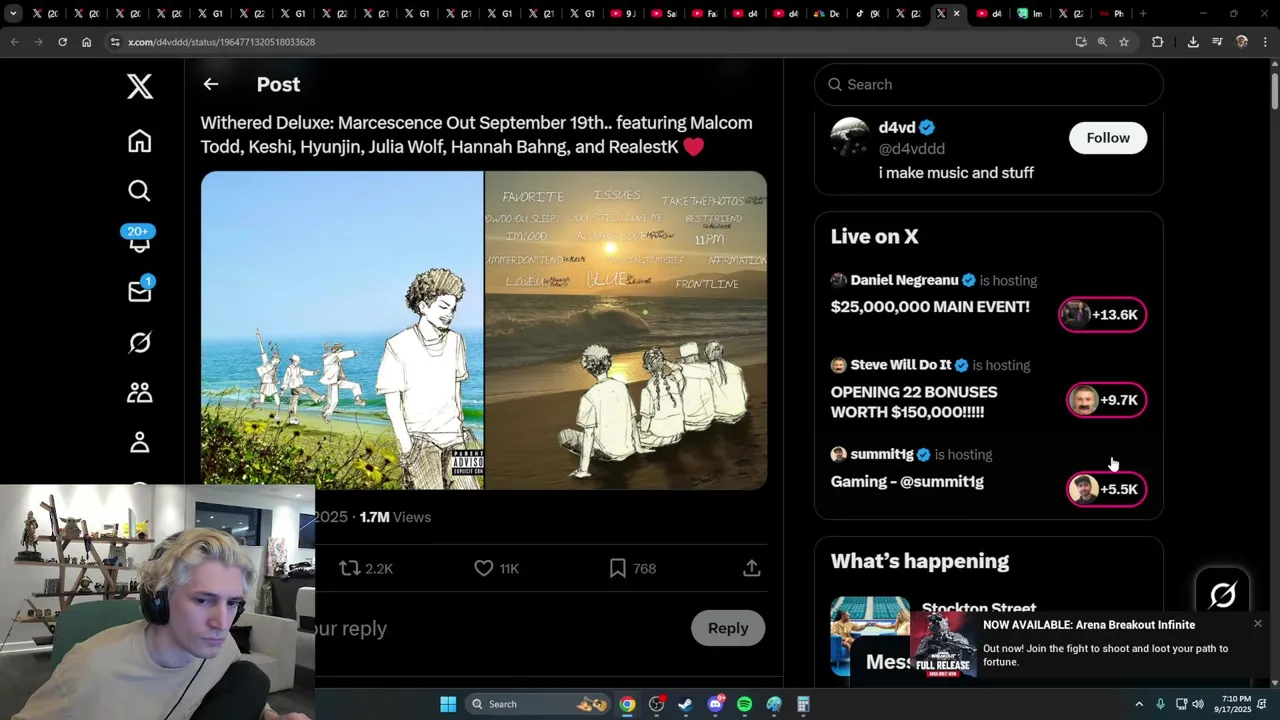Switch to the Im tab
This screenshot has width=1280, height=720.
point(1030,14)
